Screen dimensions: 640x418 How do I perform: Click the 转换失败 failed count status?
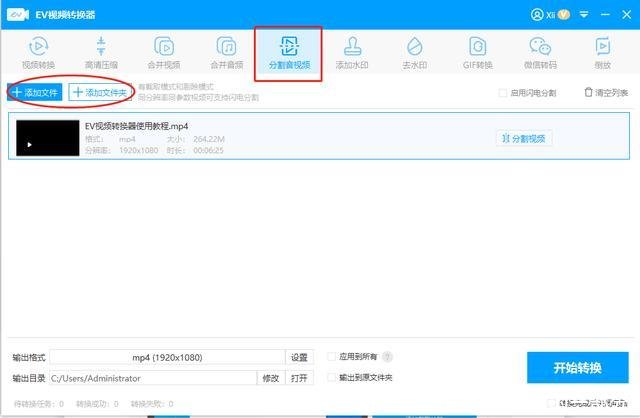(152, 404)
